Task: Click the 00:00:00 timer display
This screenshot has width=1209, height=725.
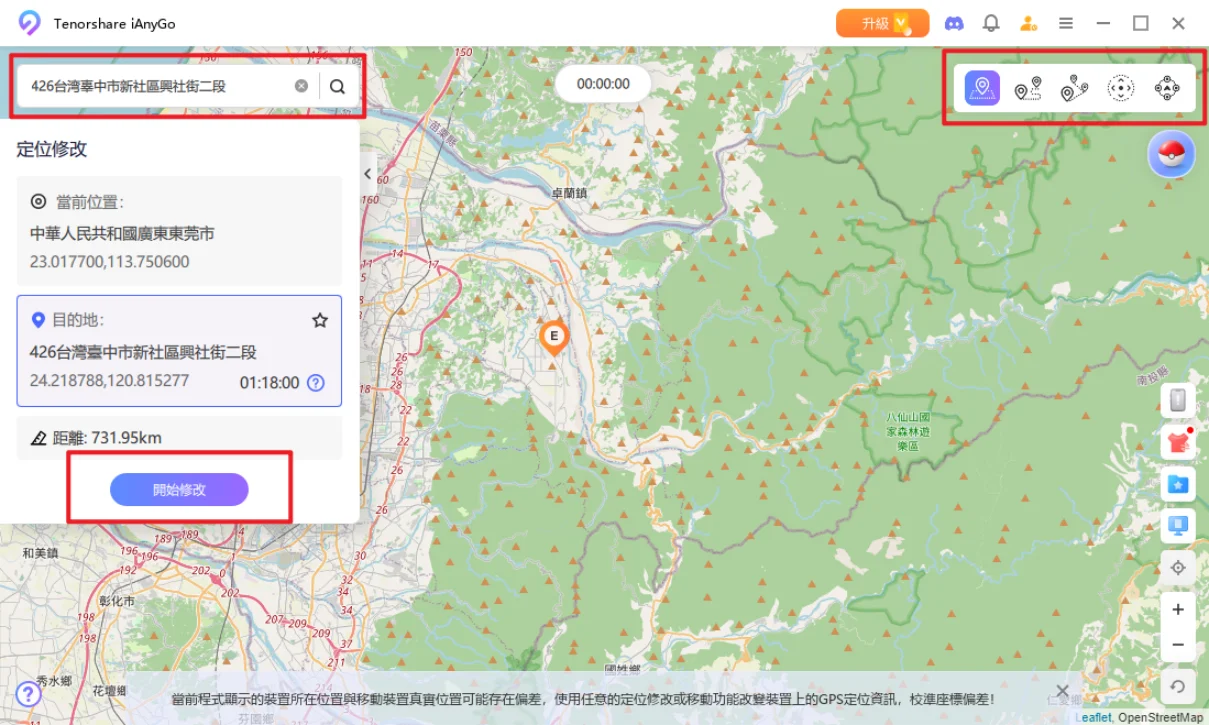Action: click(603, 84)
